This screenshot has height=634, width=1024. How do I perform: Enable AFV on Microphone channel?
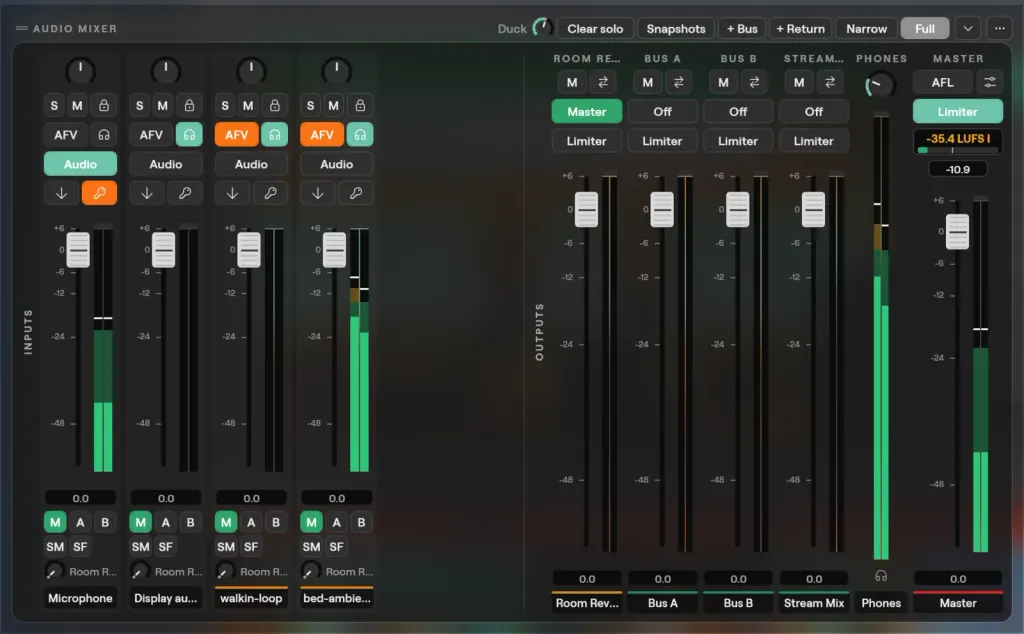(x=65, y=135)
